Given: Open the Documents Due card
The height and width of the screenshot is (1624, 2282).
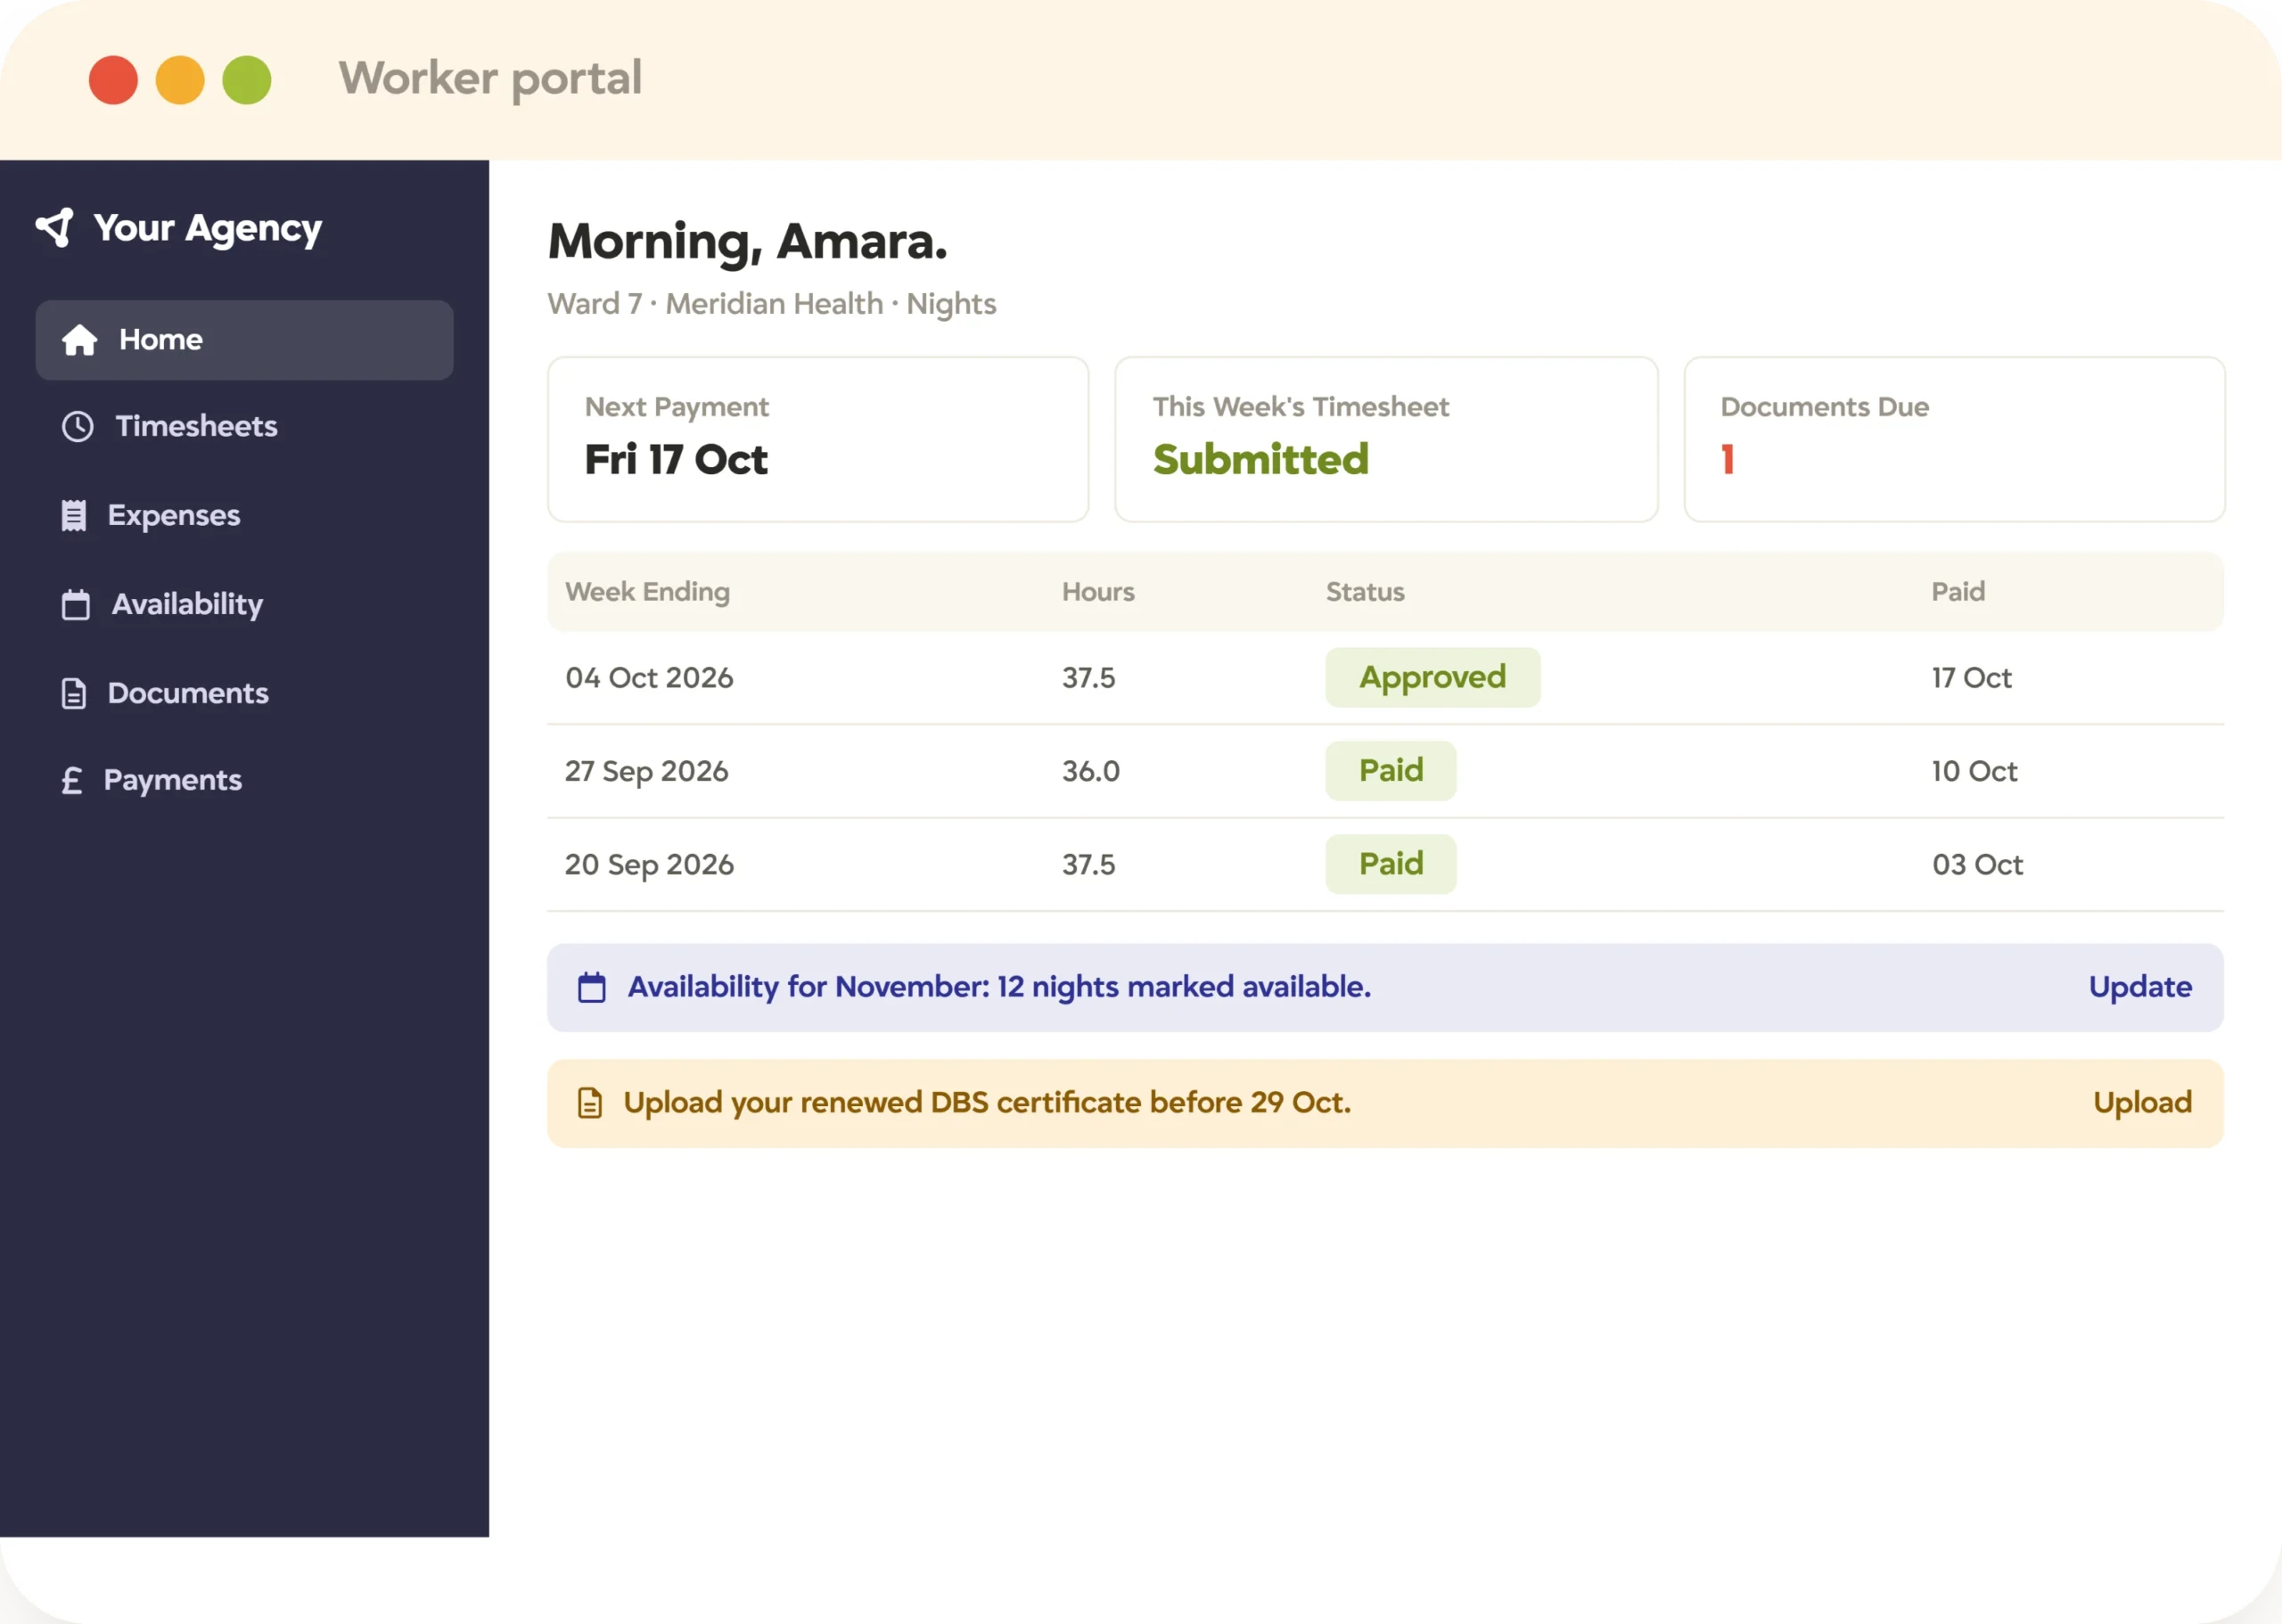Looking at the screenshot, I should coord(1954,439).
